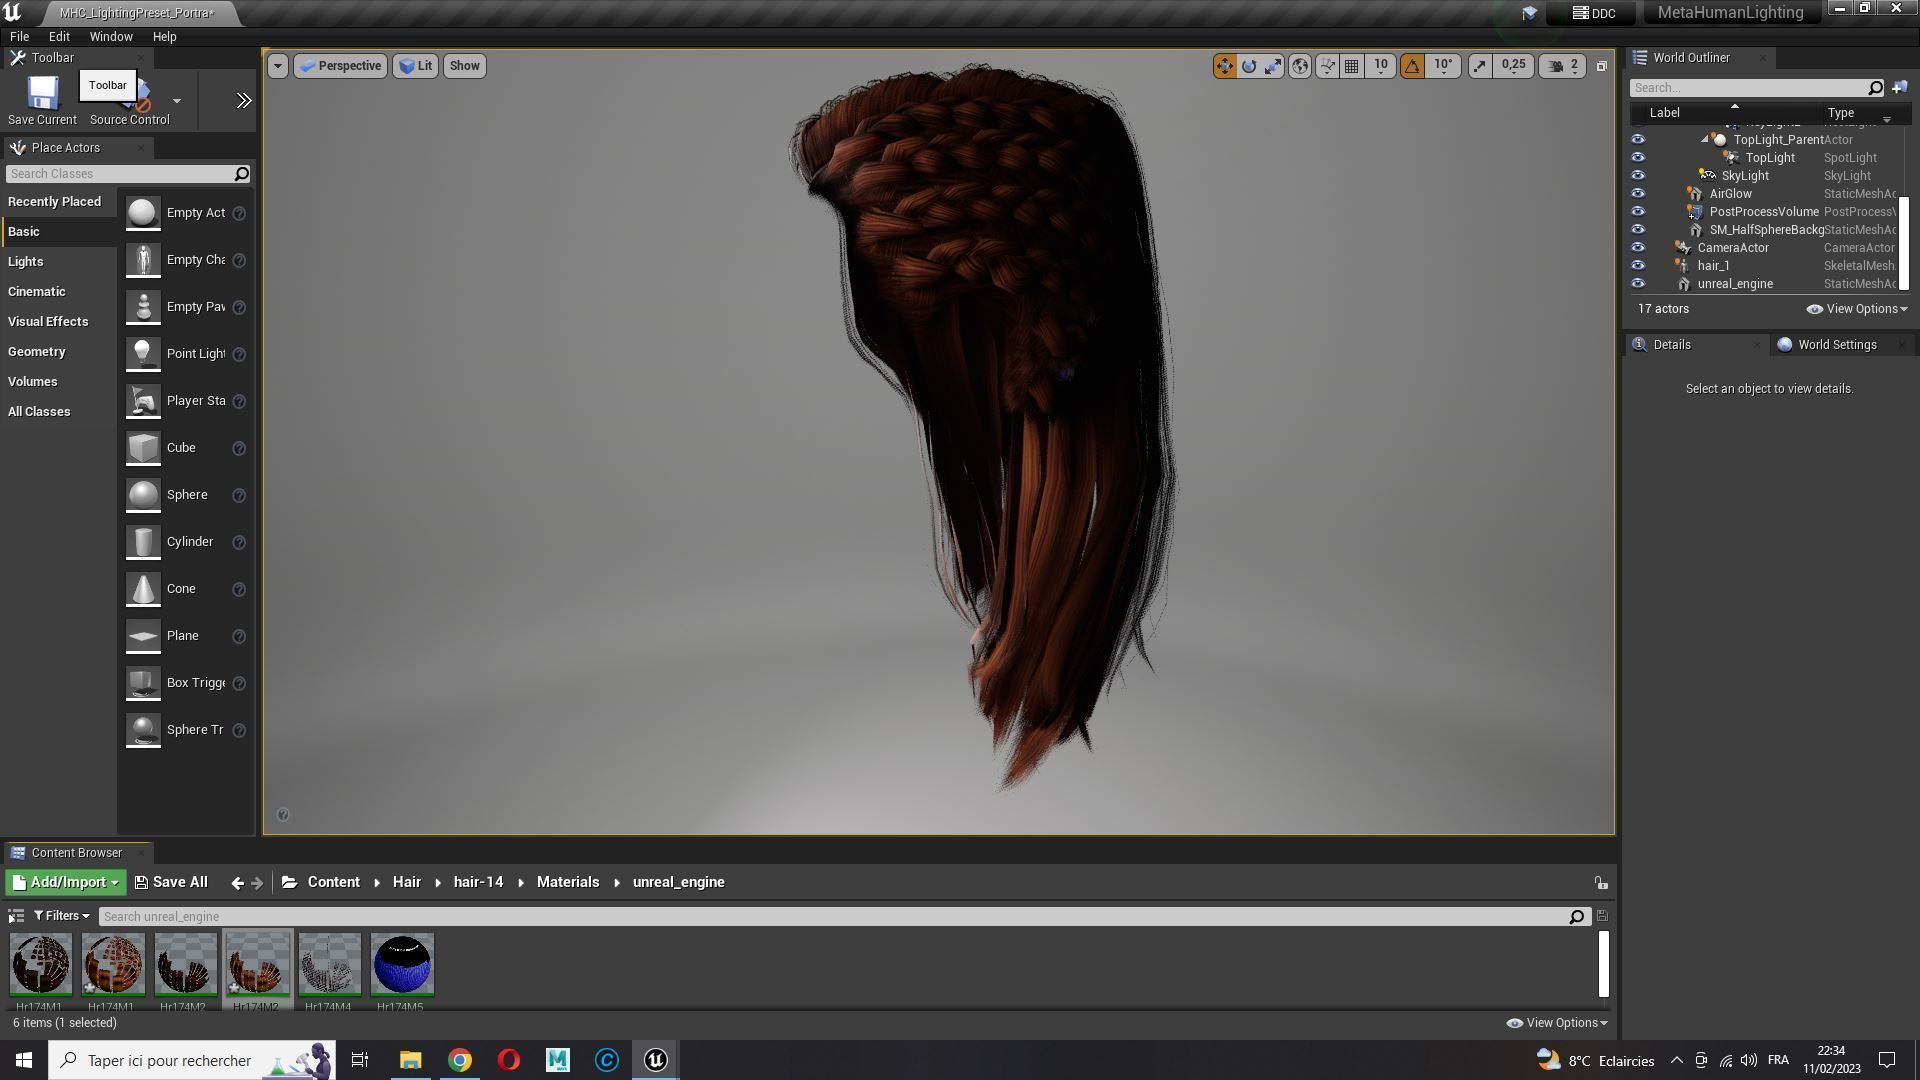
Task: Toggle visibility of hair_1 actor
Action: pos(1638,266)
